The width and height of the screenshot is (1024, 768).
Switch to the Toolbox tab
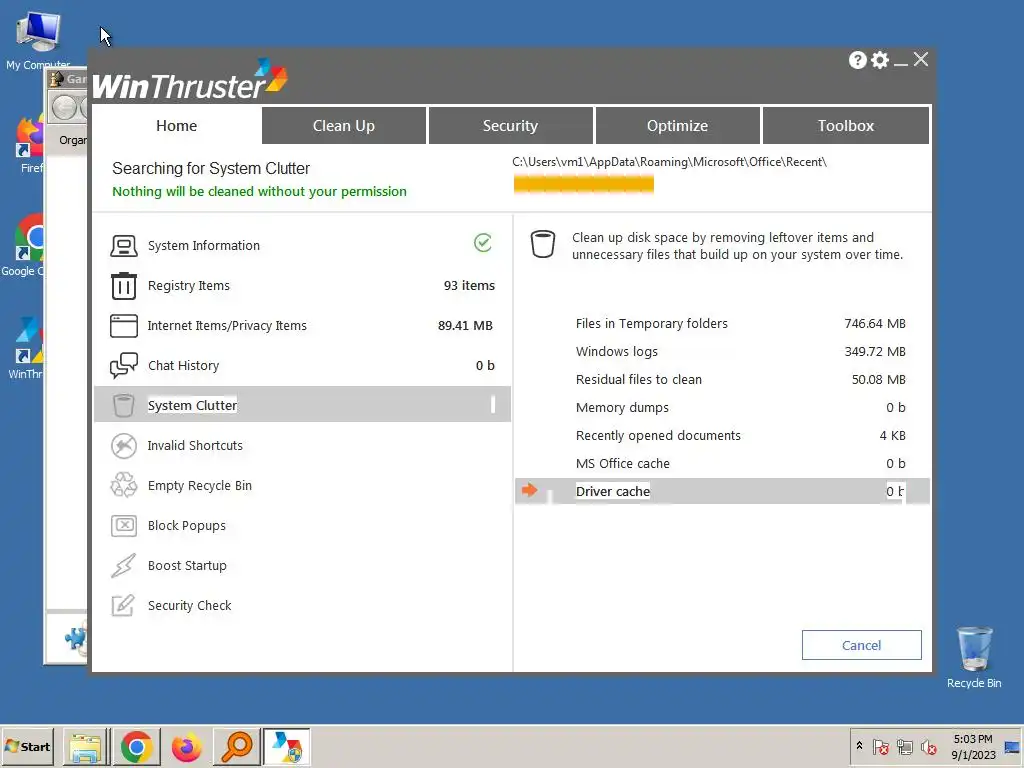point(846,126)
